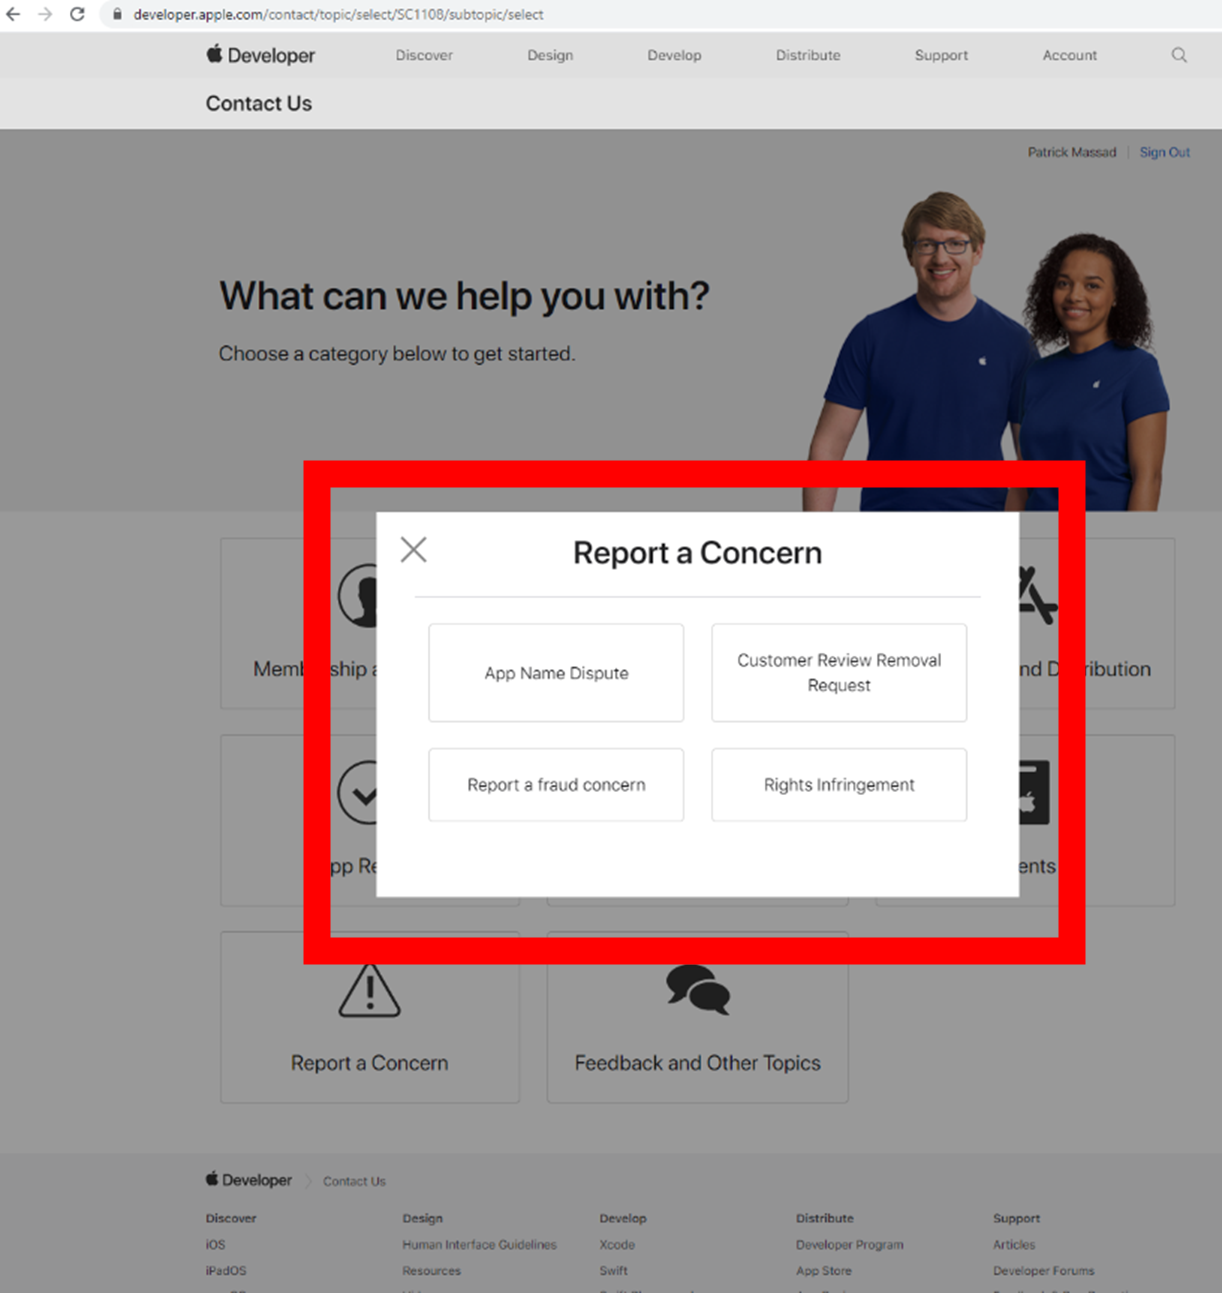Click the warning triangle Report a Concern icon
Image resolution: width=1222 pixels, height=1293 pixels.
coord(369,993)
